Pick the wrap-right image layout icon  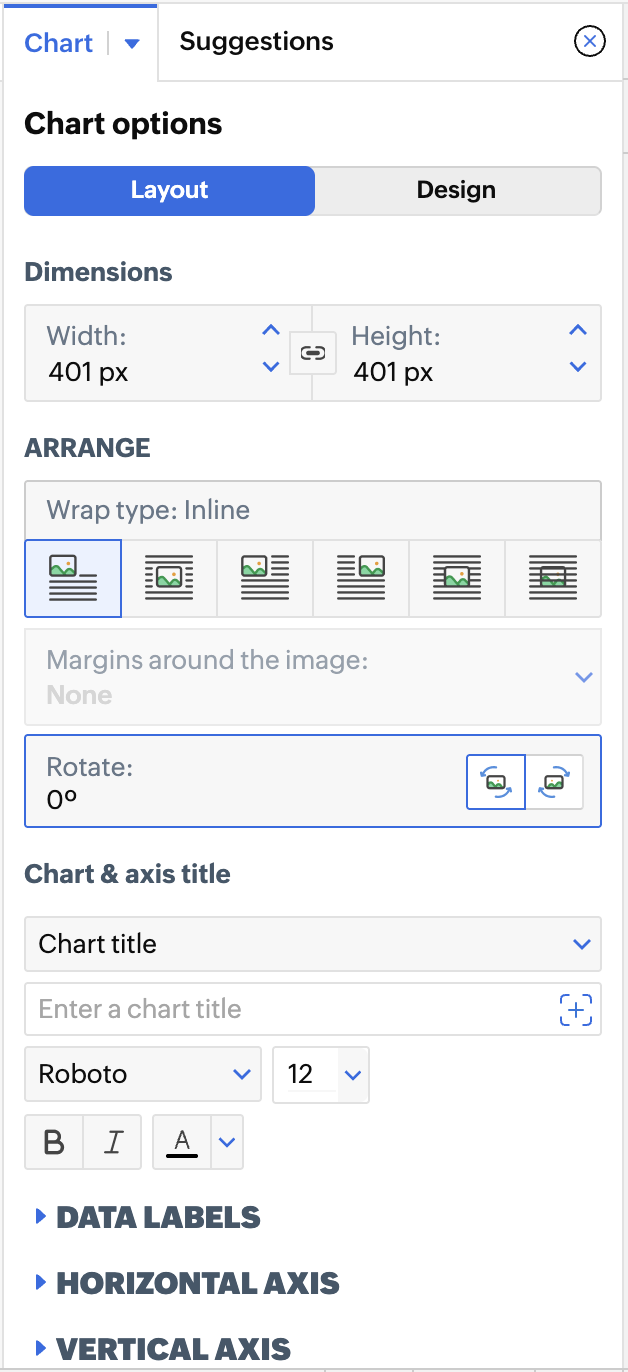[x=361, y=579]
